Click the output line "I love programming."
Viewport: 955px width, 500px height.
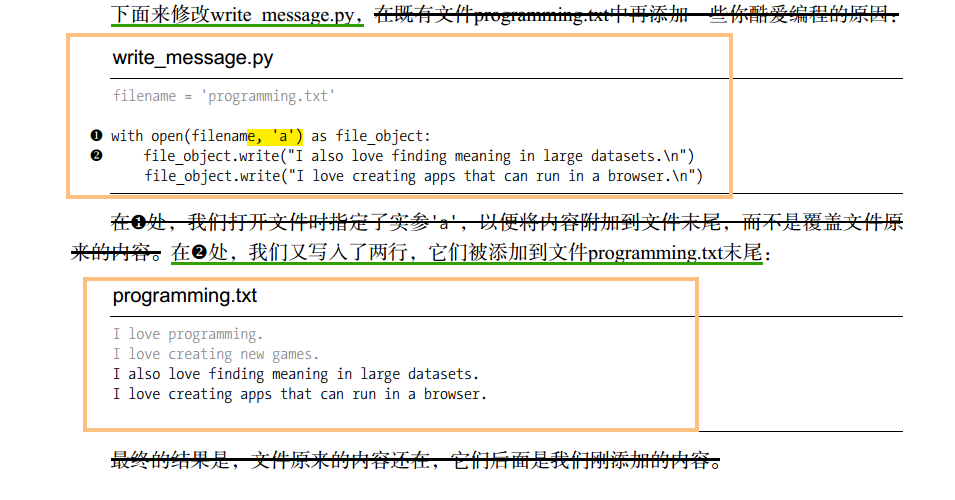(x=188, y=334)
